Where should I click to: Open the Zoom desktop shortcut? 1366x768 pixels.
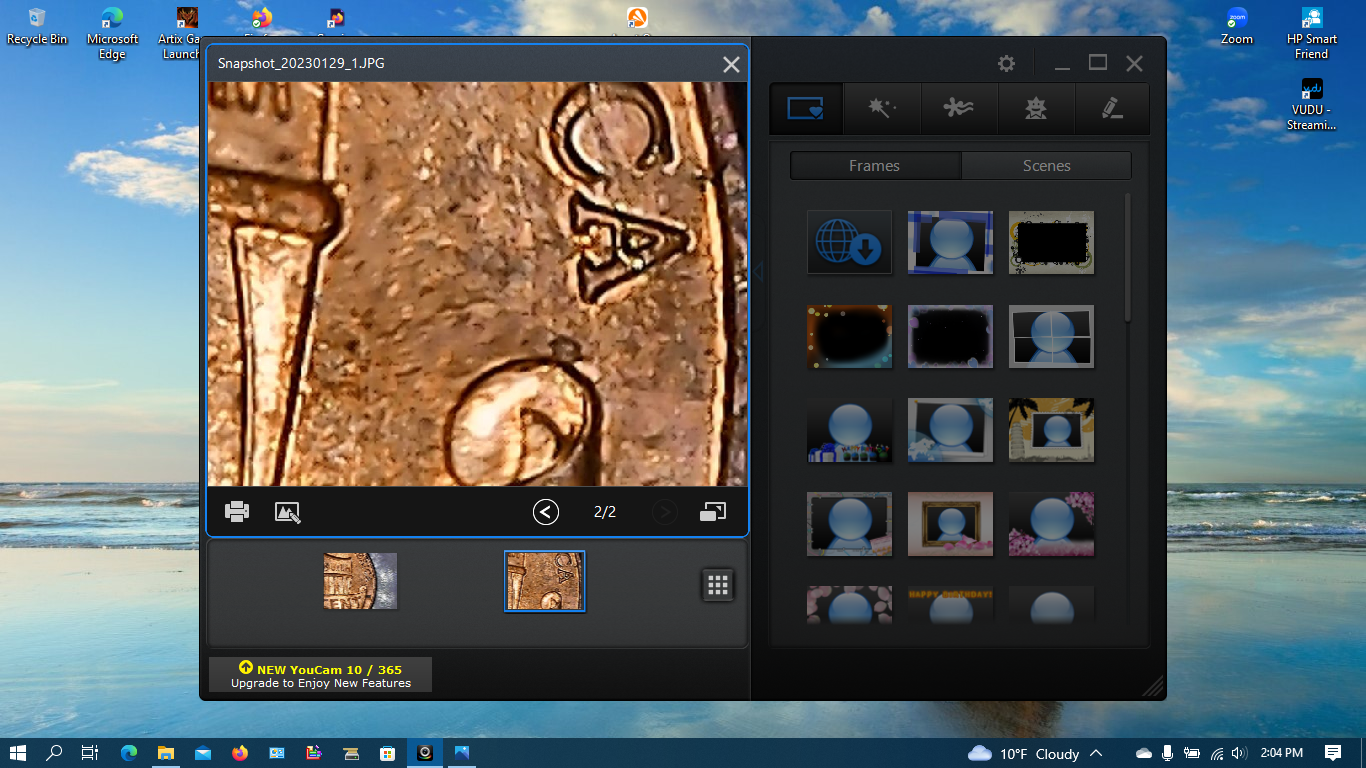pyautogui.click(x=1237, y=26)
